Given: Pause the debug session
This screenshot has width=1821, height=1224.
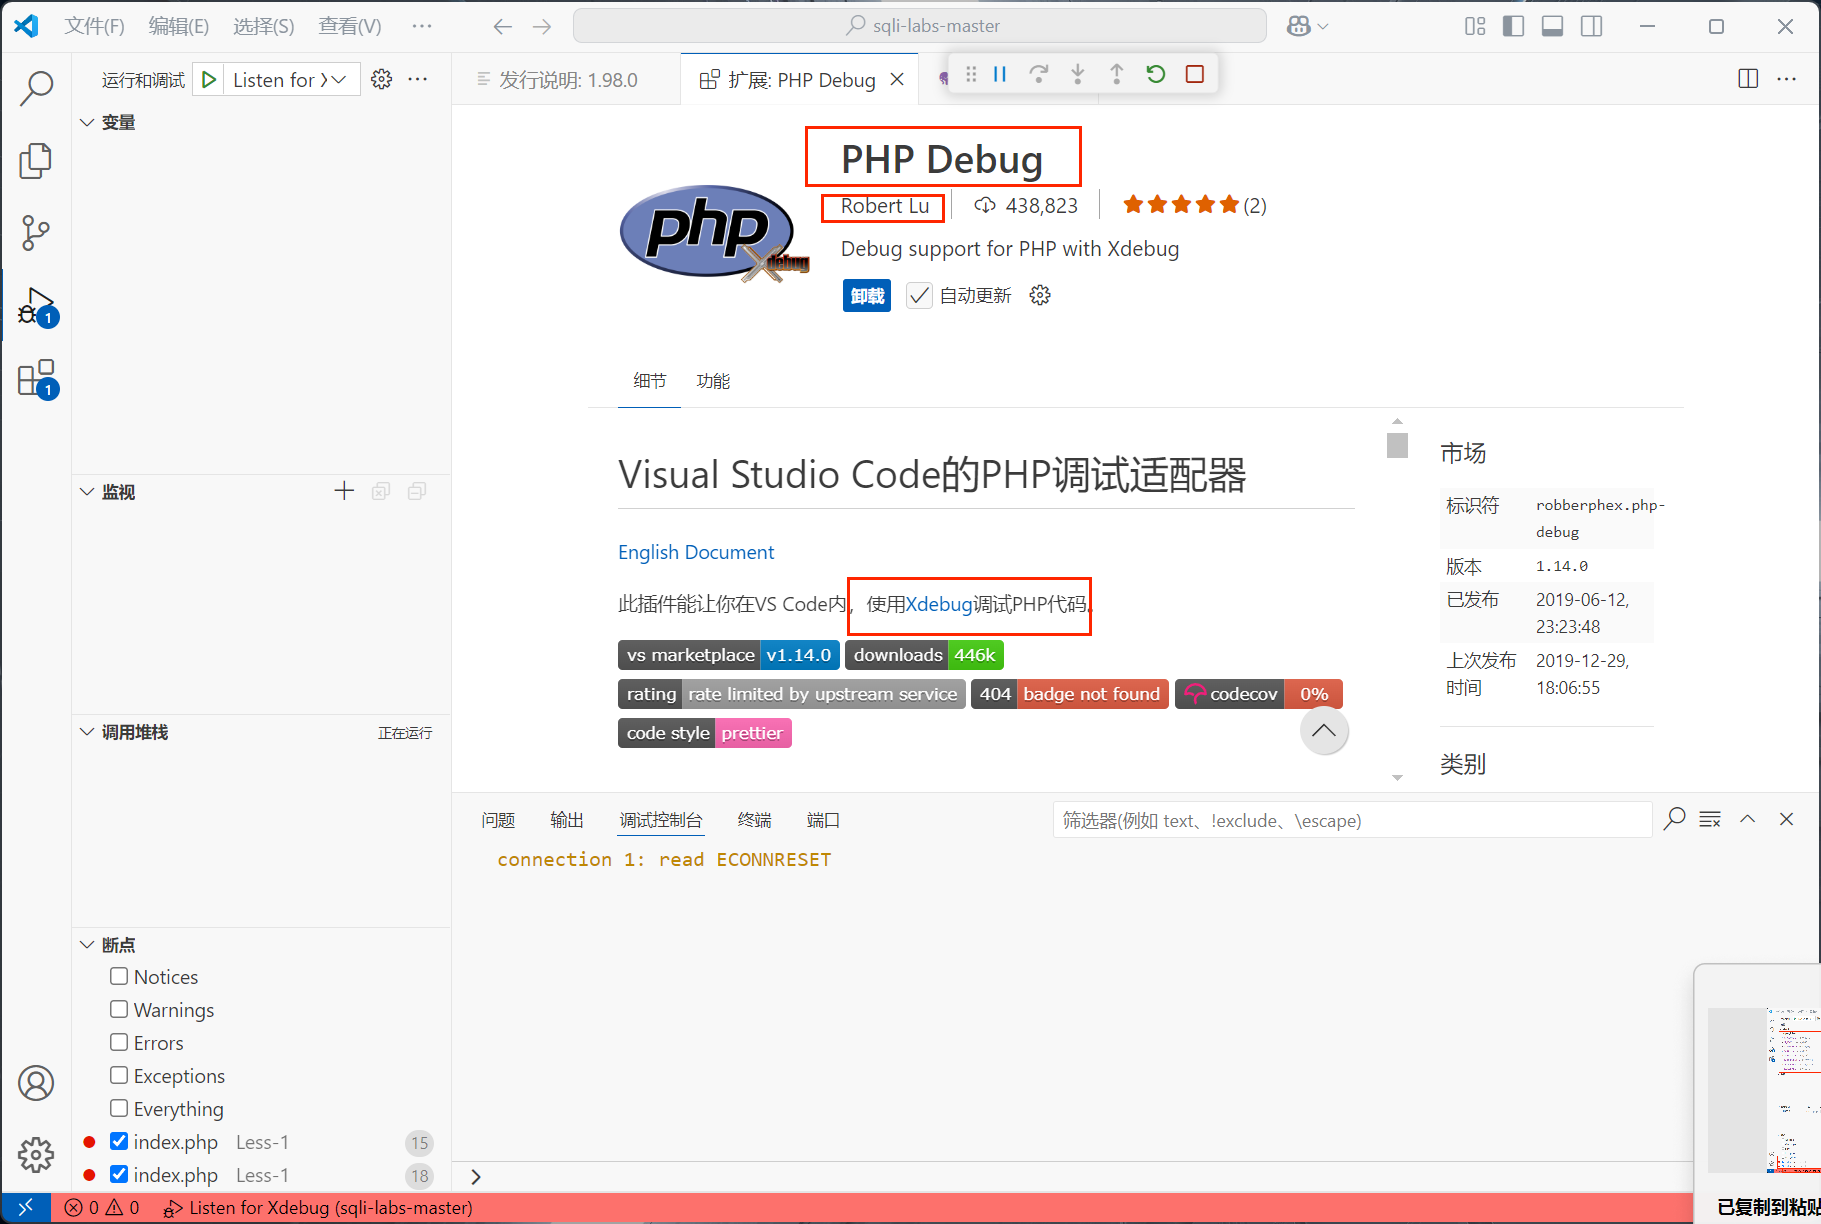Looking at the screenshot, I should [1000, 74].
